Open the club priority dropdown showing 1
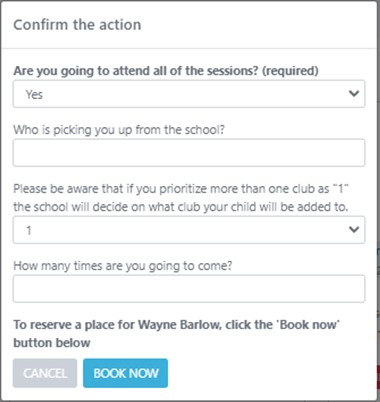Screen dimensions: 380x402 pyautogui.click(x=189, y=230)
